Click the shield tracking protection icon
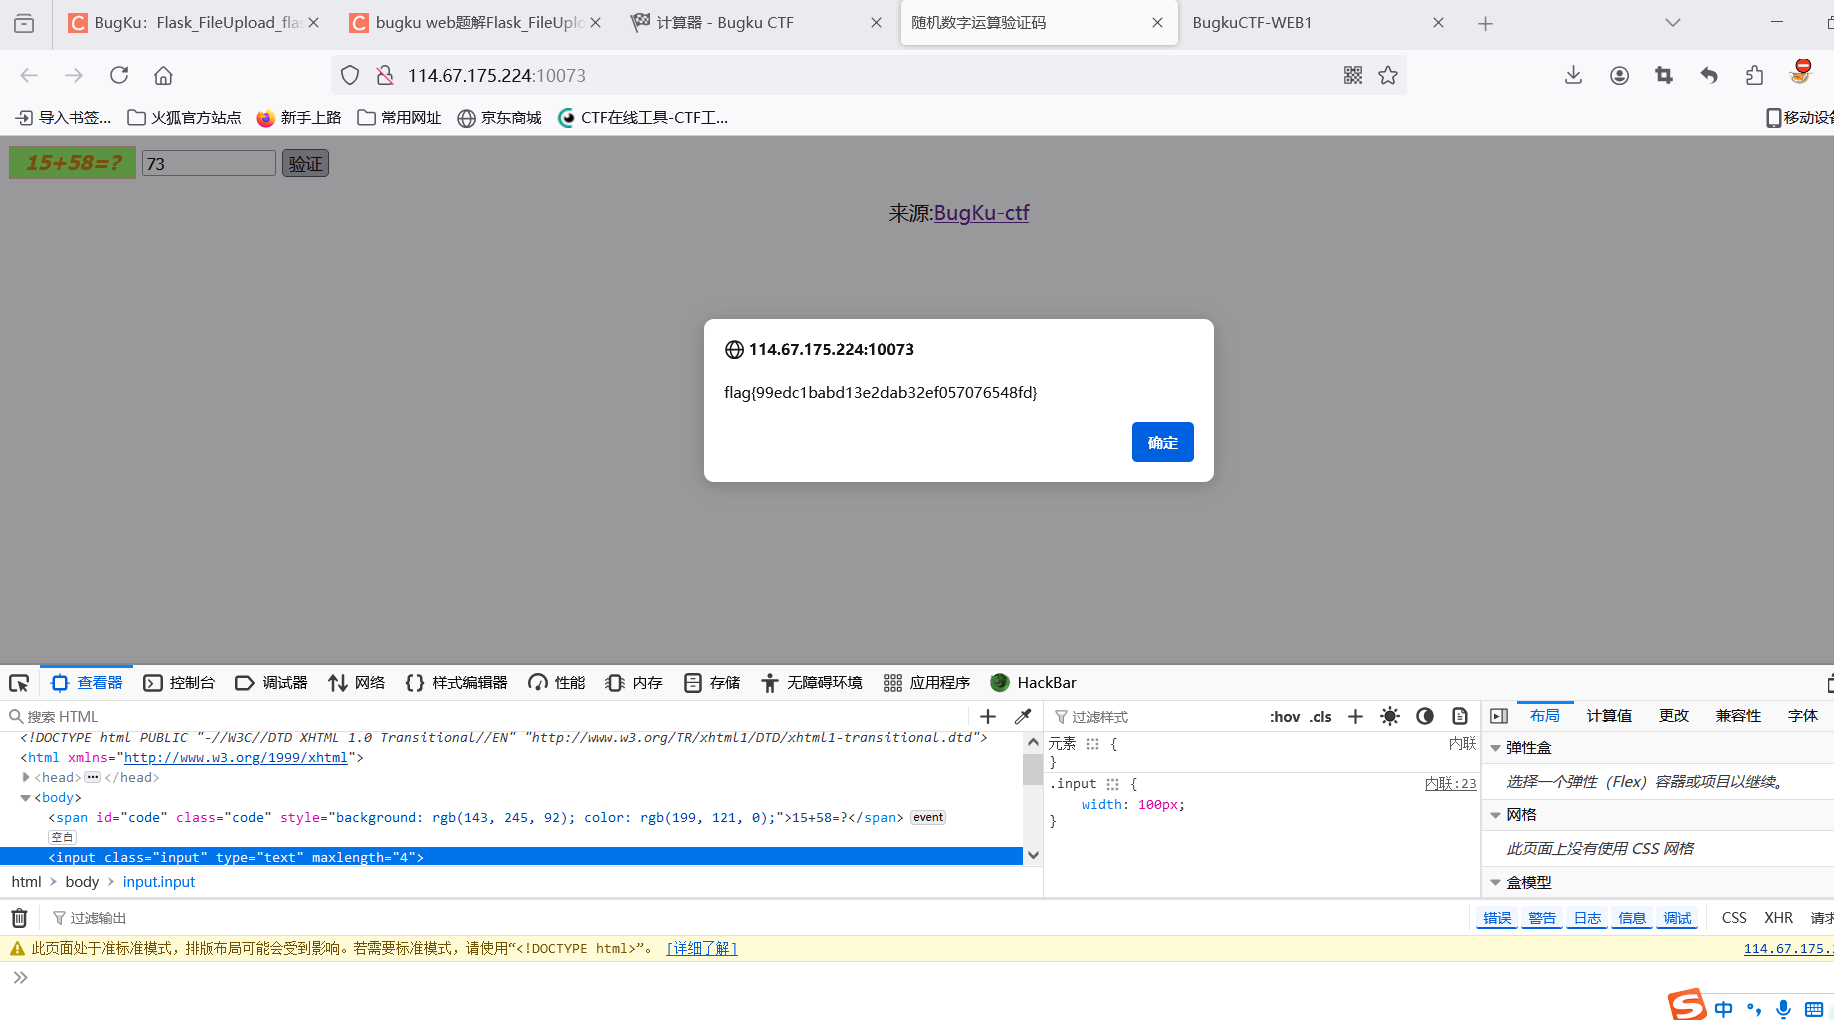The height and width of the screenshot is (1020, 1834). 351,75
